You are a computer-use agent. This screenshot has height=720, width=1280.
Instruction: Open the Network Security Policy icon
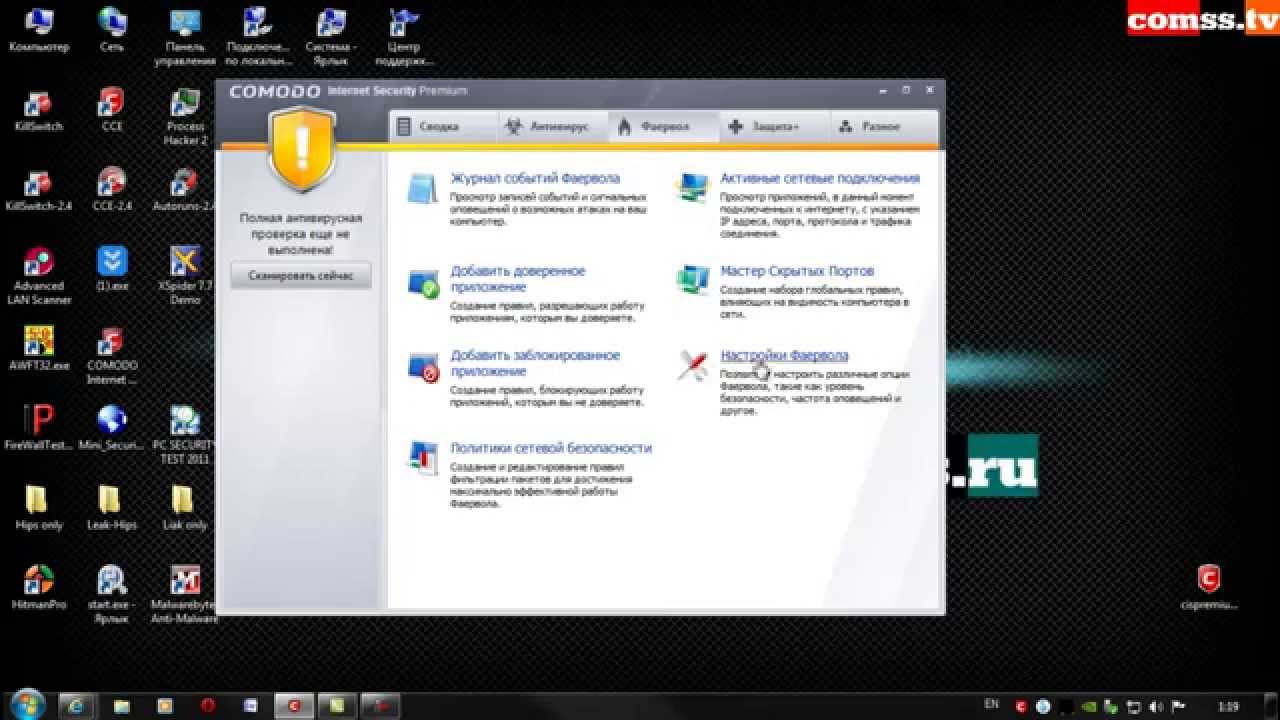click(423, 456)
